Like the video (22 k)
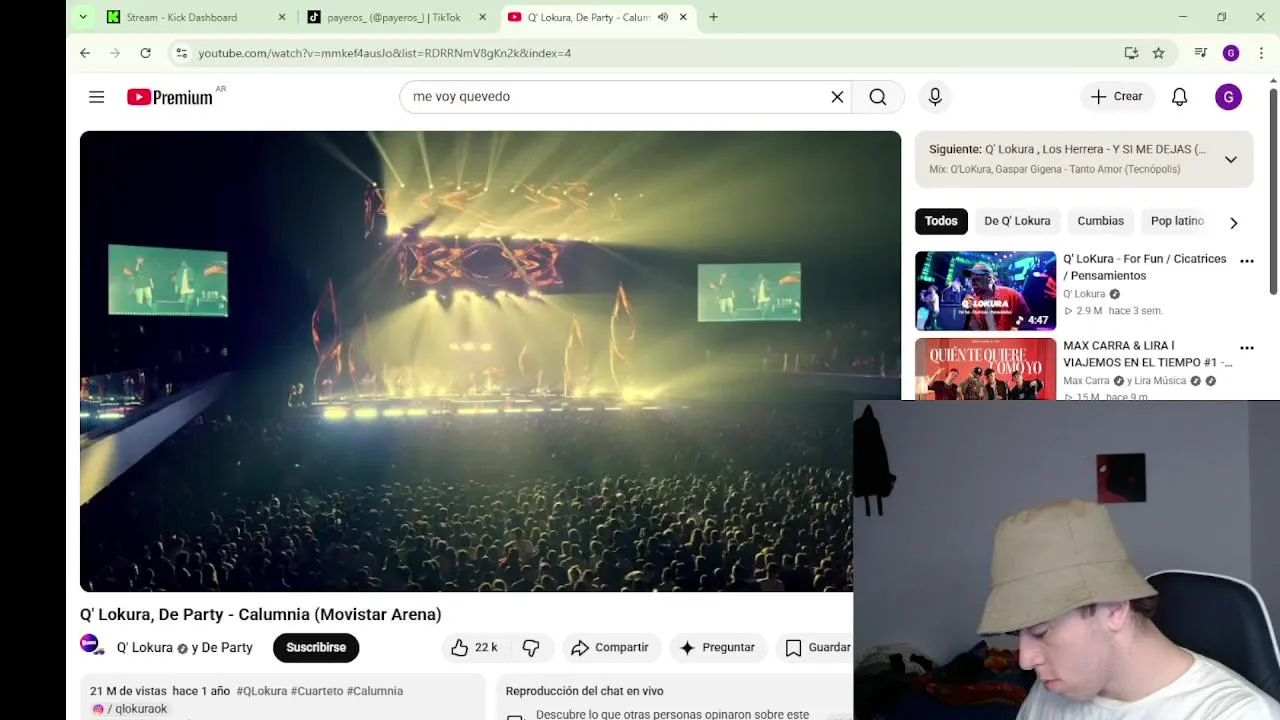Screen dimensions: 1280x720 [x=475, y=648]
